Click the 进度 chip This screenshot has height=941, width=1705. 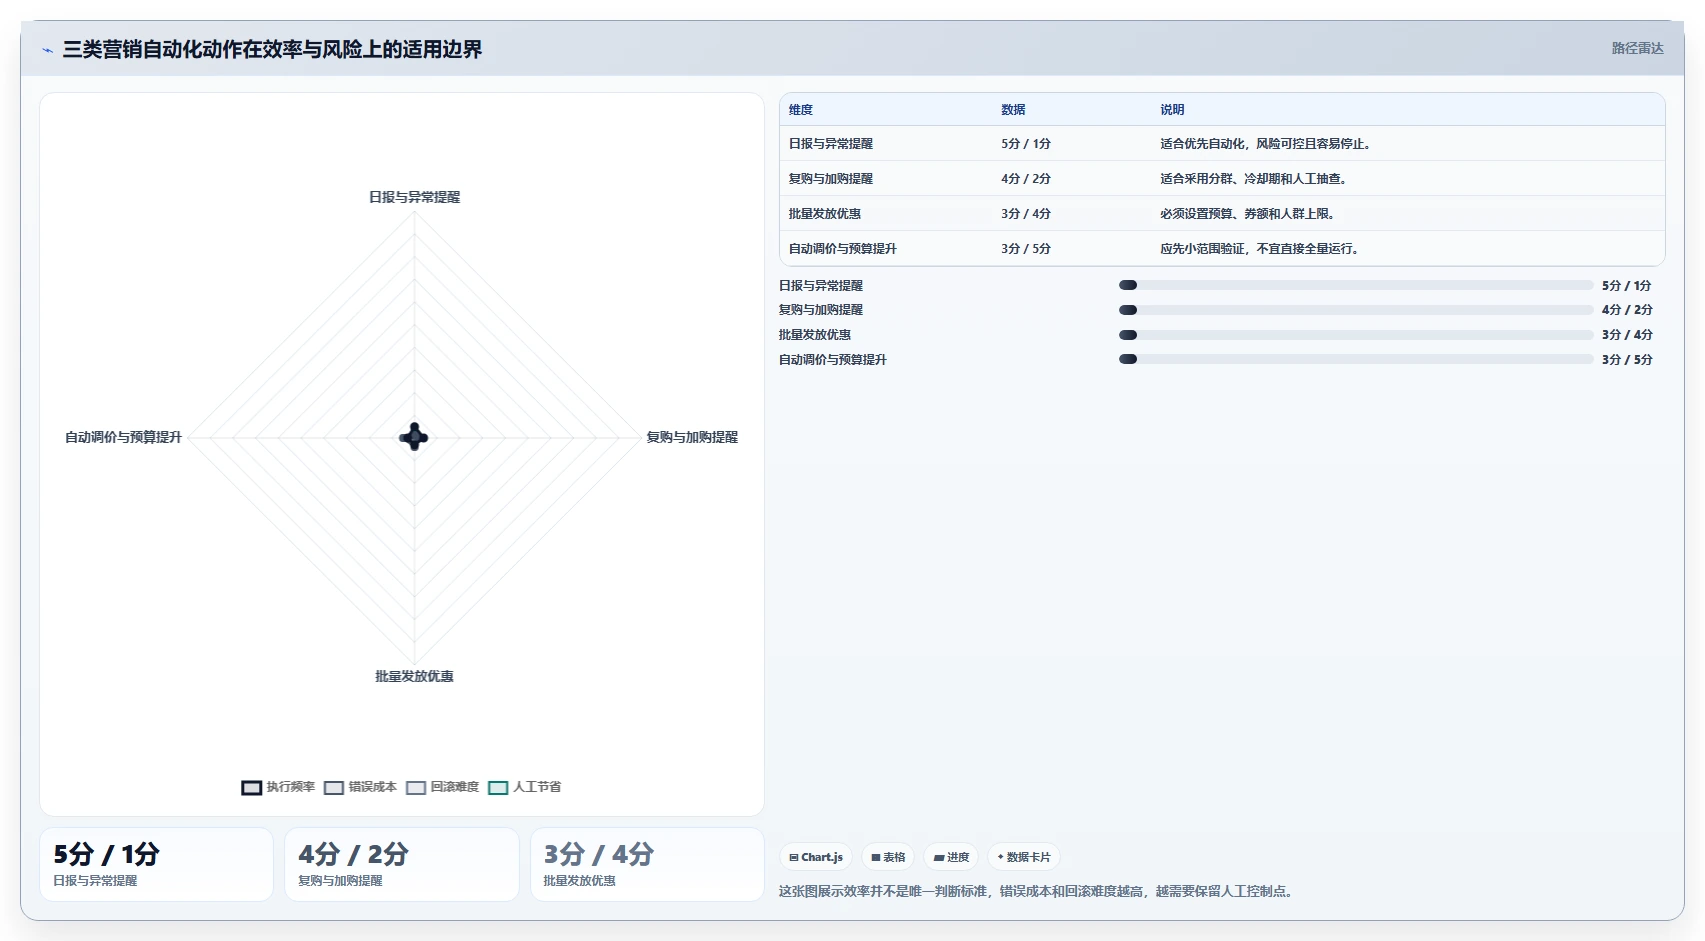click(951, 857)
